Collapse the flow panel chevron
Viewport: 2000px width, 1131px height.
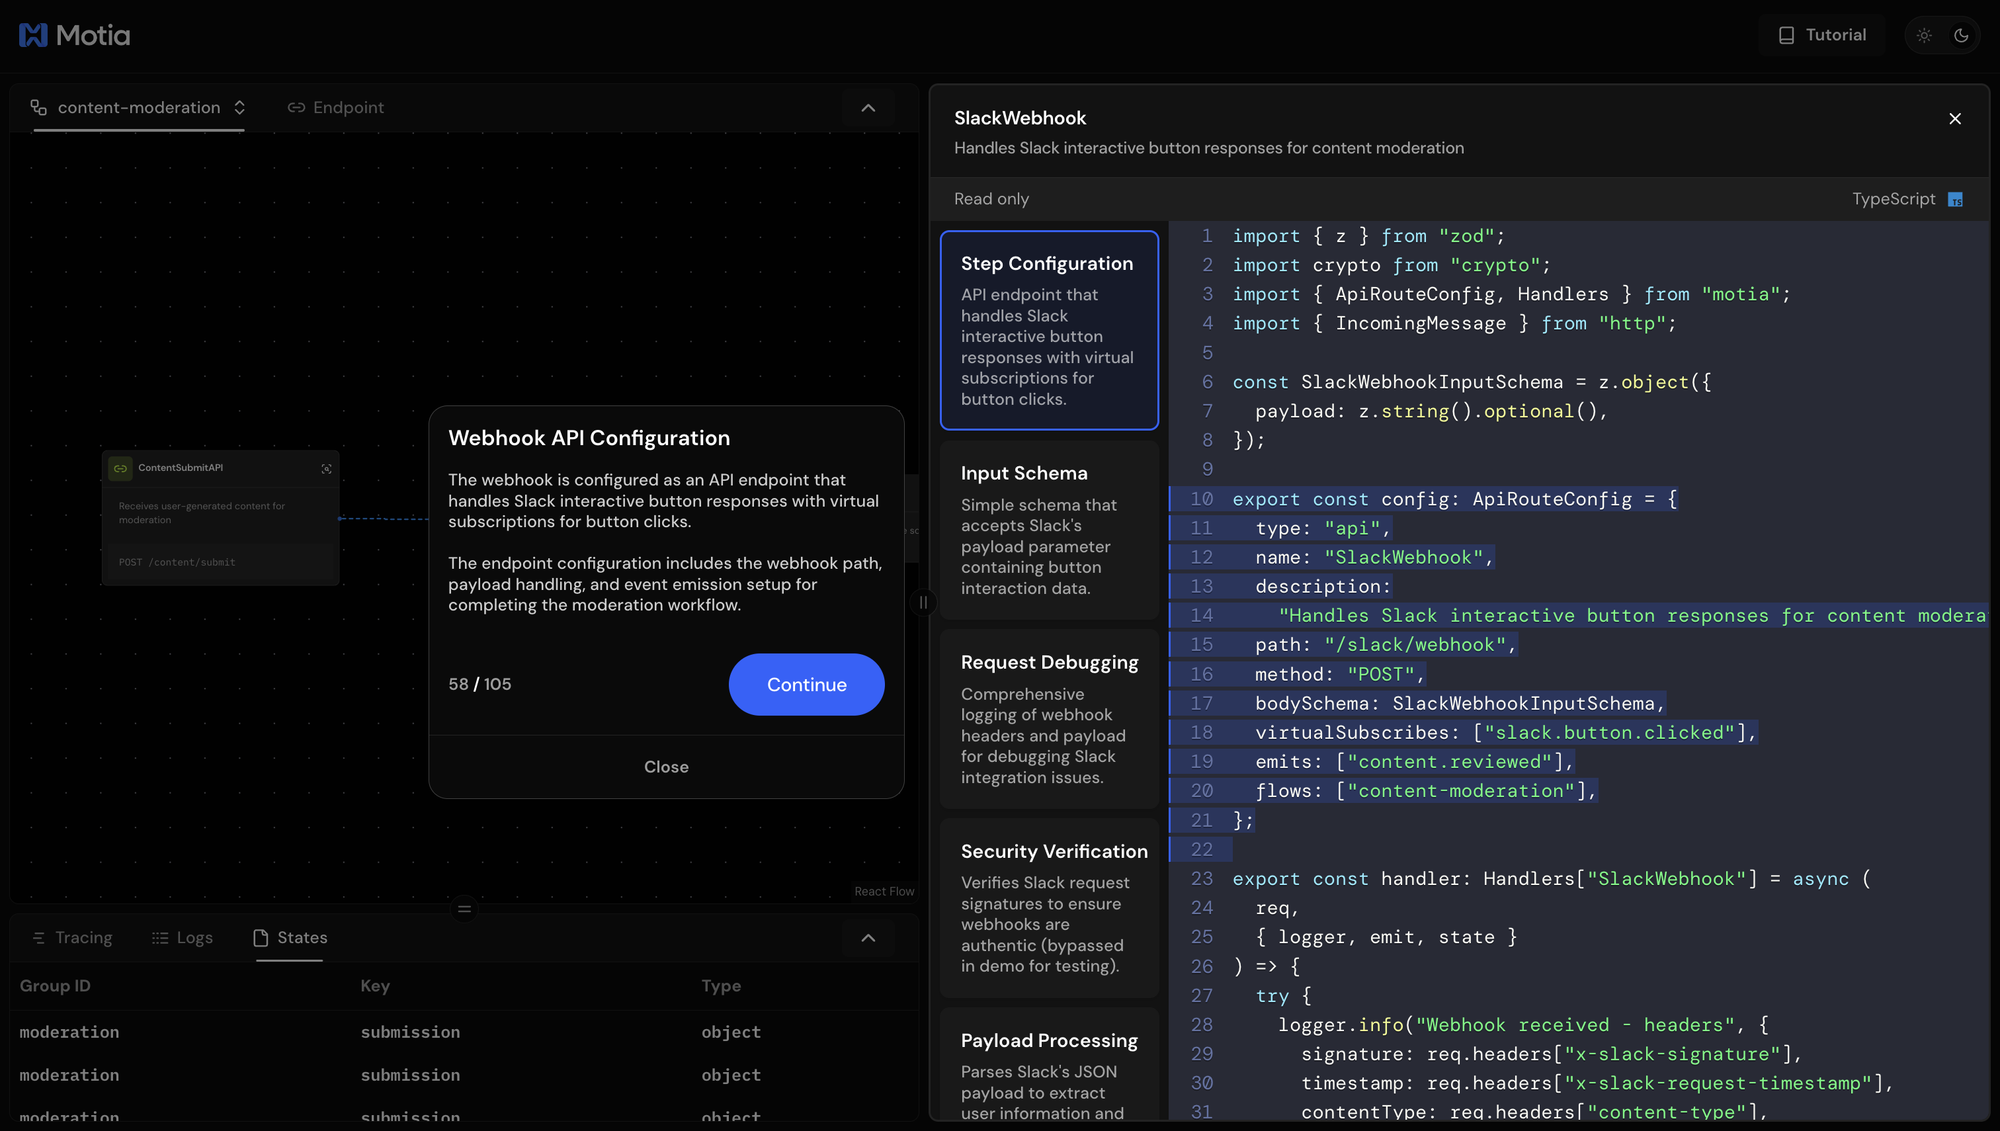868,108
